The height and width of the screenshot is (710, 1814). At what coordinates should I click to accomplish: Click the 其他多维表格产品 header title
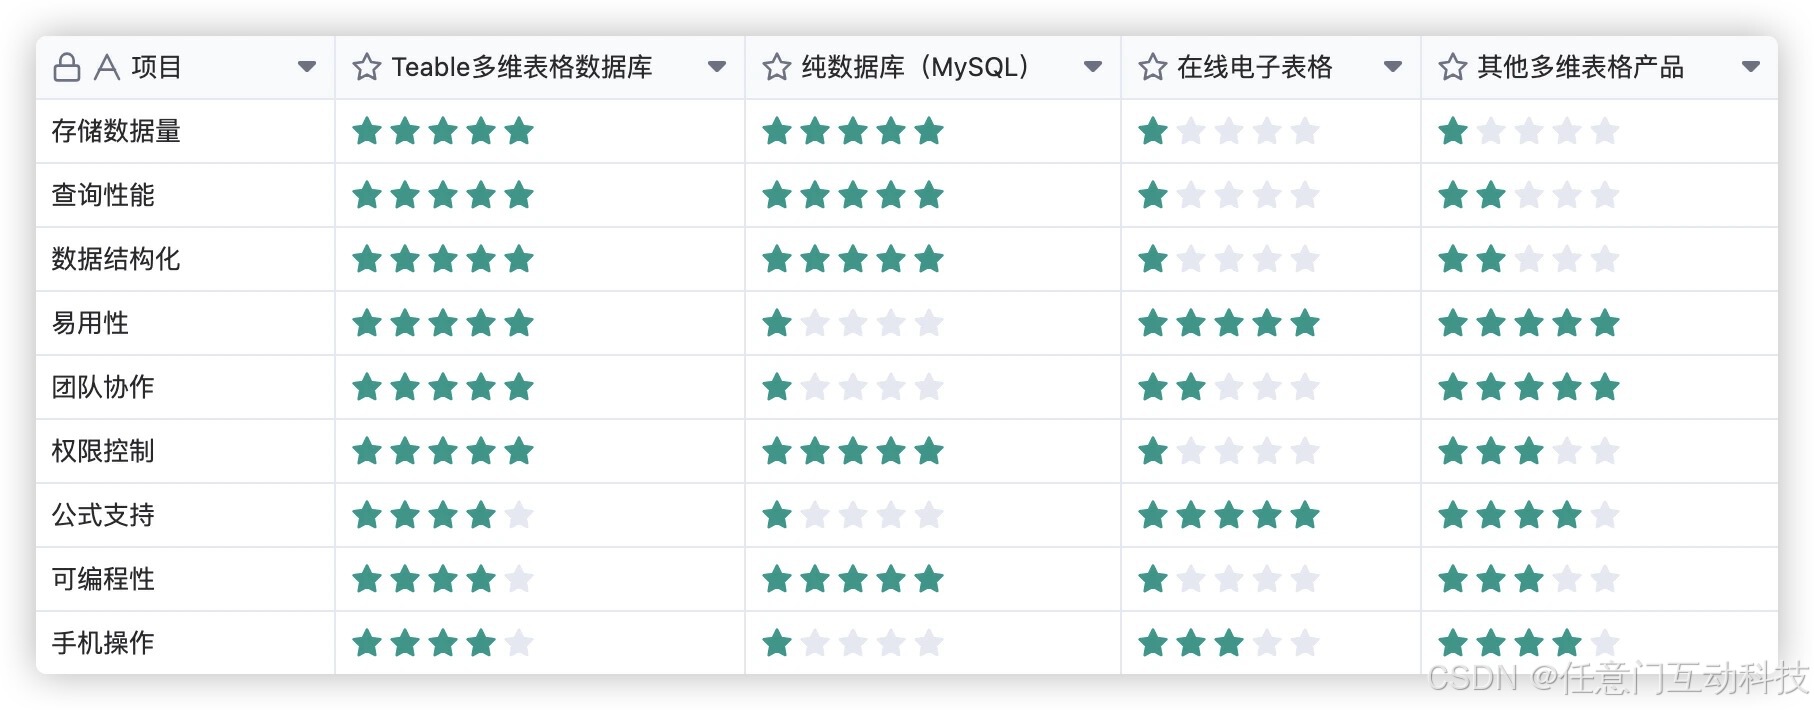coord(1581,67)
